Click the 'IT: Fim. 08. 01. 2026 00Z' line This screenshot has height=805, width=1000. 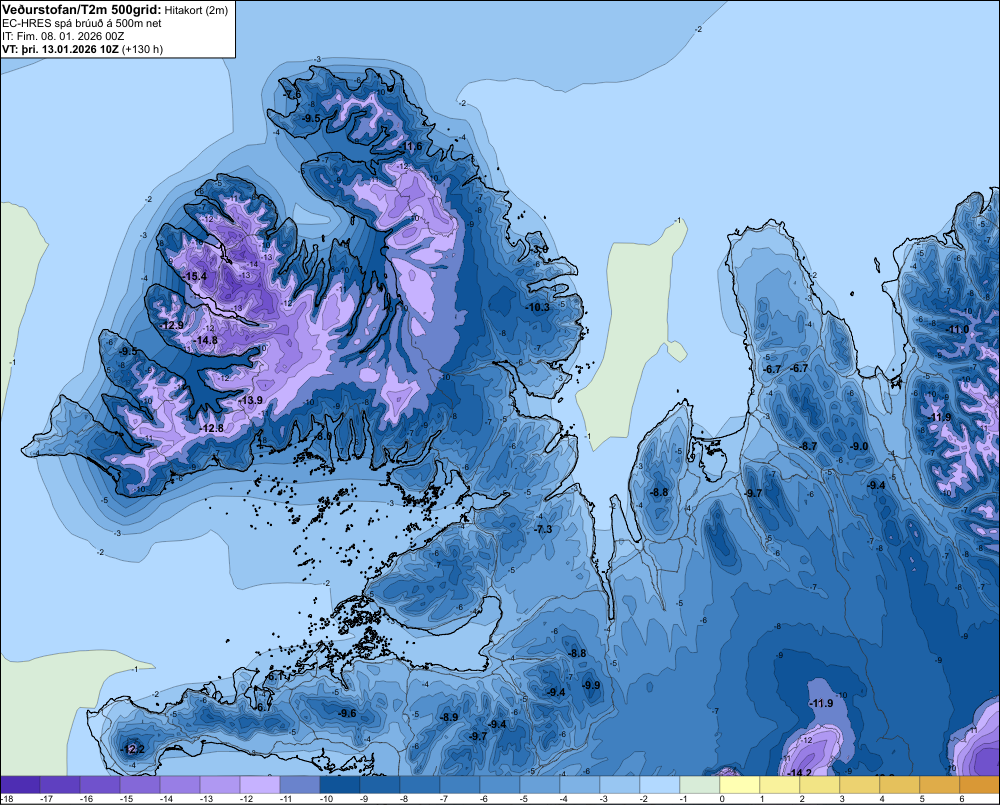(63, 36)
